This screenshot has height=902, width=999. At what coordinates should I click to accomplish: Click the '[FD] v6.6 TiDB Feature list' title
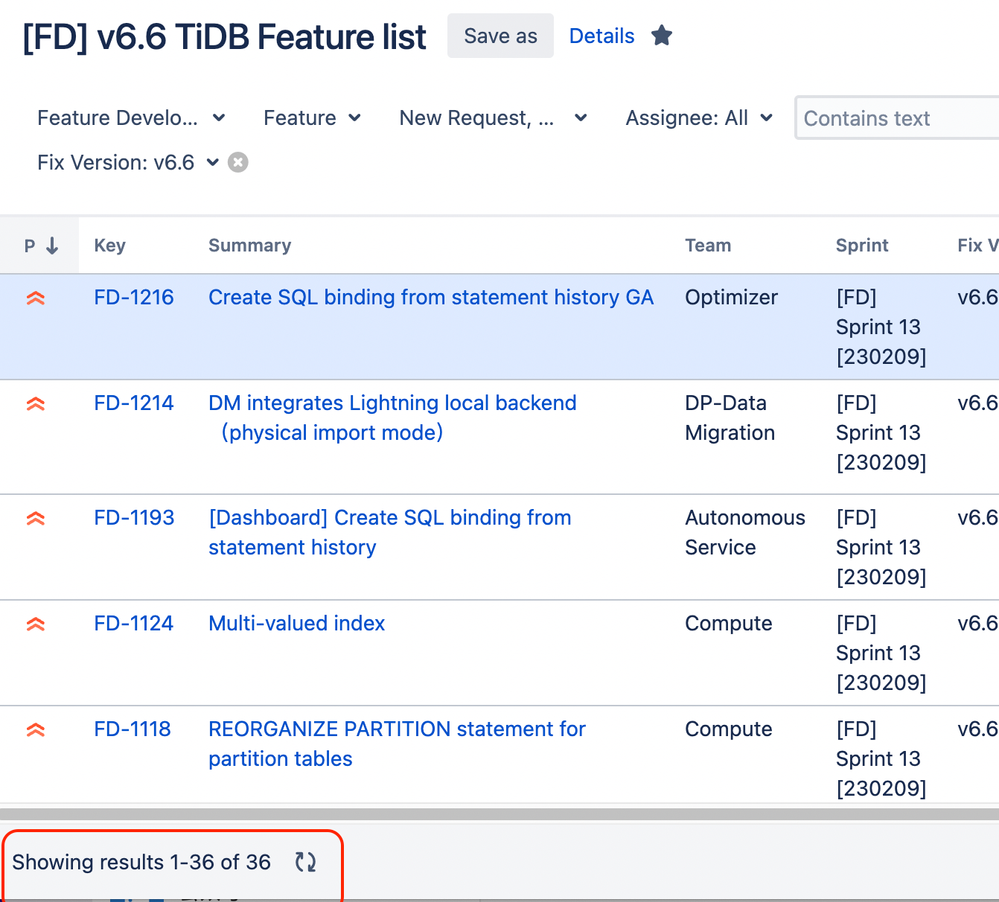[x=224, y=36]
